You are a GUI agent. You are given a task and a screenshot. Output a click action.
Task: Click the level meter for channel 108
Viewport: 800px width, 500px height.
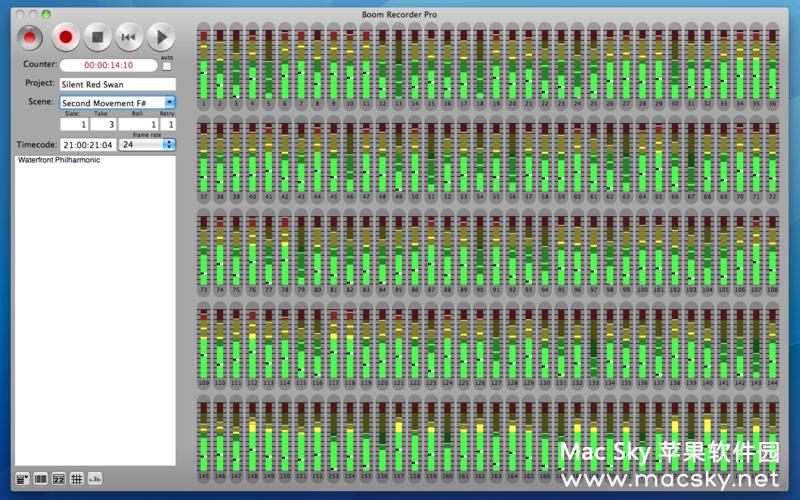(772, 252)
